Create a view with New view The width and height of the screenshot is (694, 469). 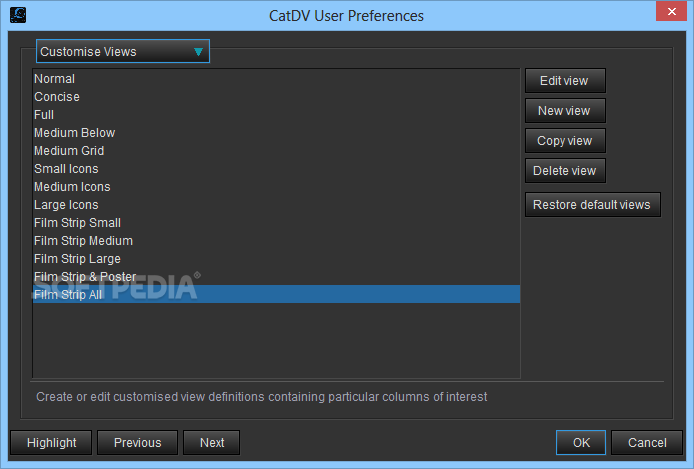click(x=565, y=111)
